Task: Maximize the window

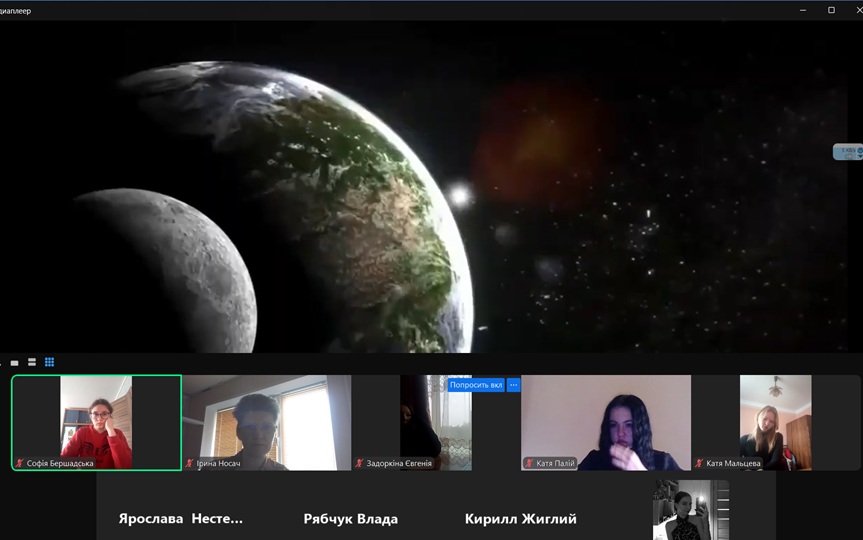Action: 831,10
